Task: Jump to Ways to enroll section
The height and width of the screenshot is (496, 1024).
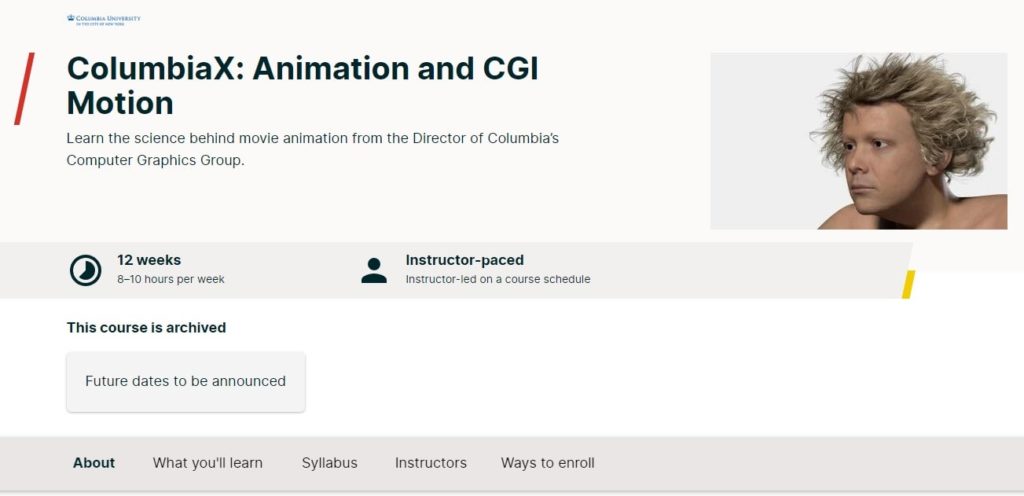Action: tap(547, 463)
